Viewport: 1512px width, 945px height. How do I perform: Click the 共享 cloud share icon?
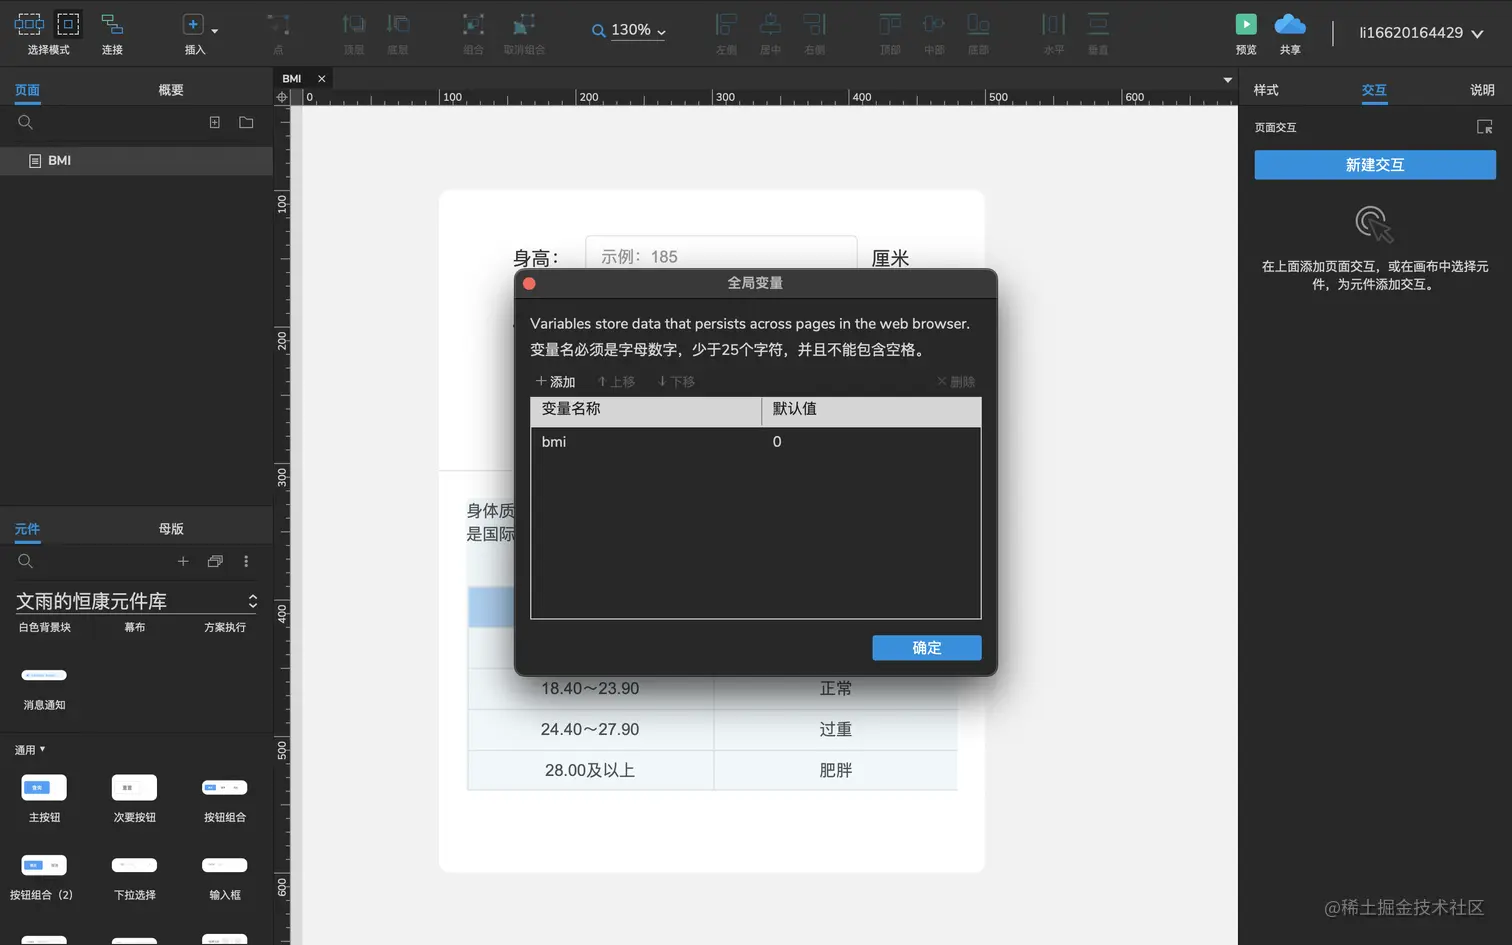[1290, 24]
